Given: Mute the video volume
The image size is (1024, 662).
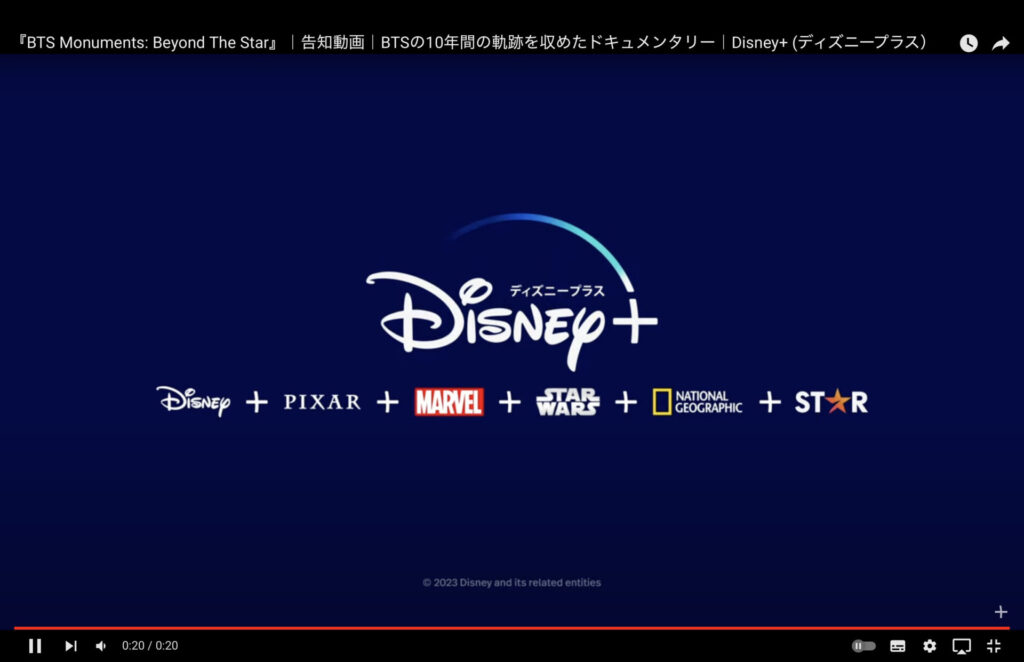Looking at the screenshot, I should point(101,646).
